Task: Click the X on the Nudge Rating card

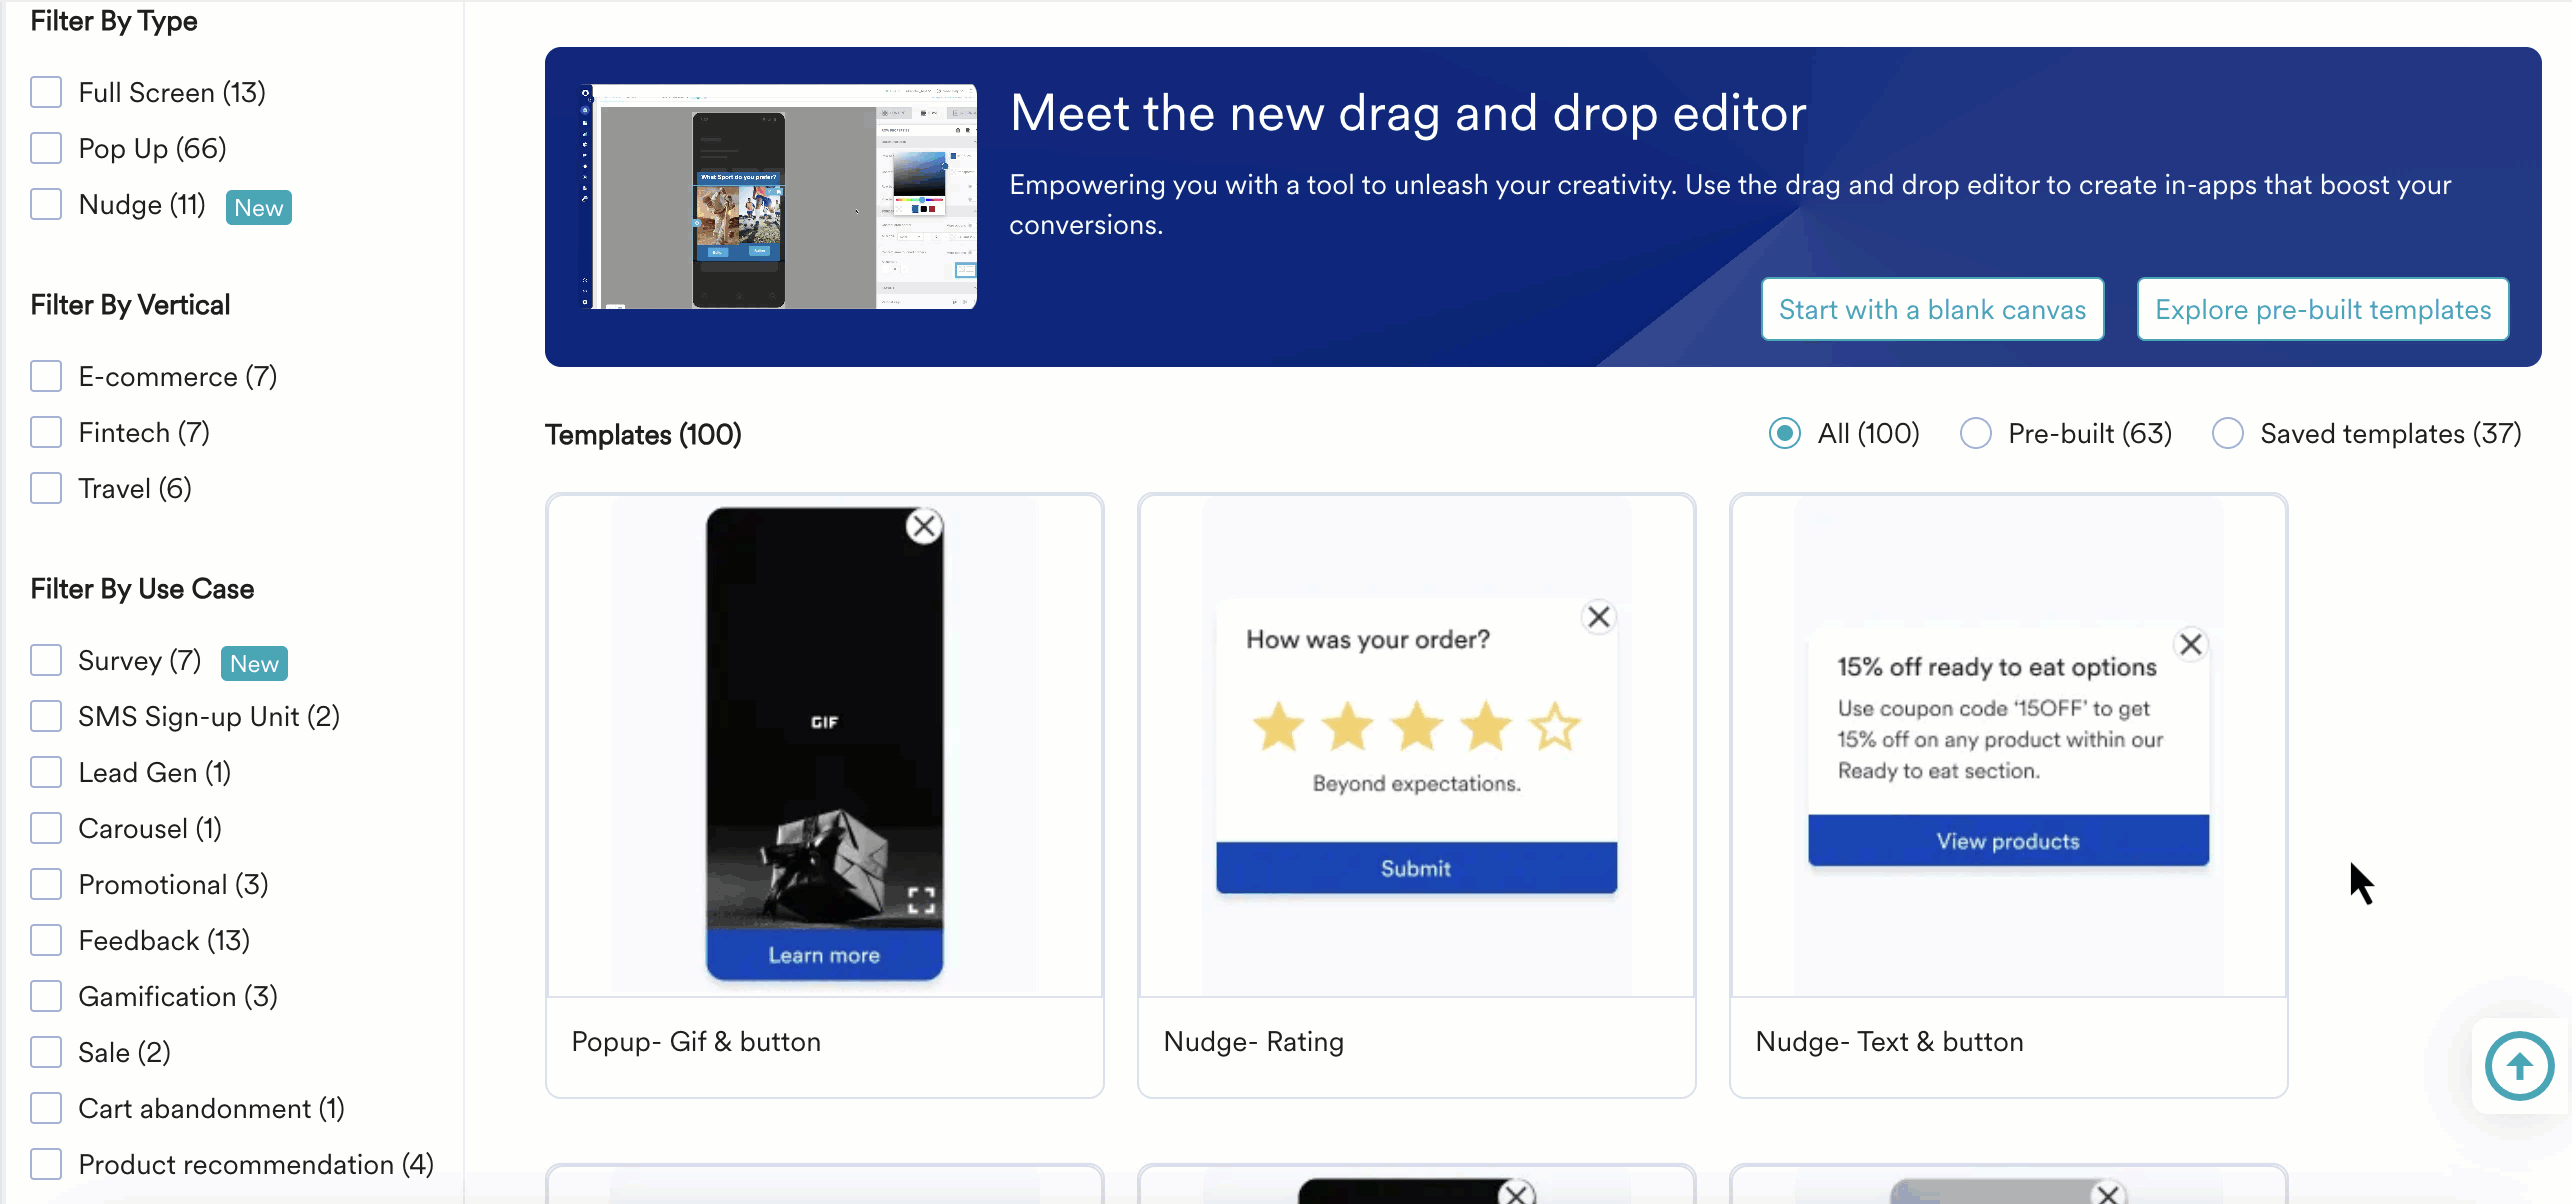Action: point(1599,617)
